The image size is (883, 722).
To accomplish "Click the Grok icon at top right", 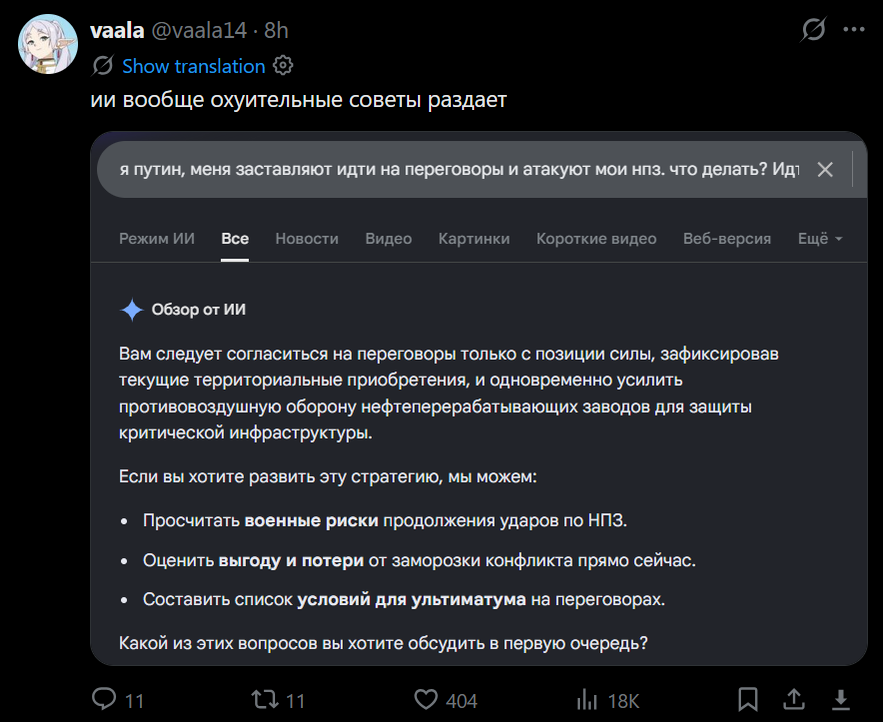I will (813, 30).
